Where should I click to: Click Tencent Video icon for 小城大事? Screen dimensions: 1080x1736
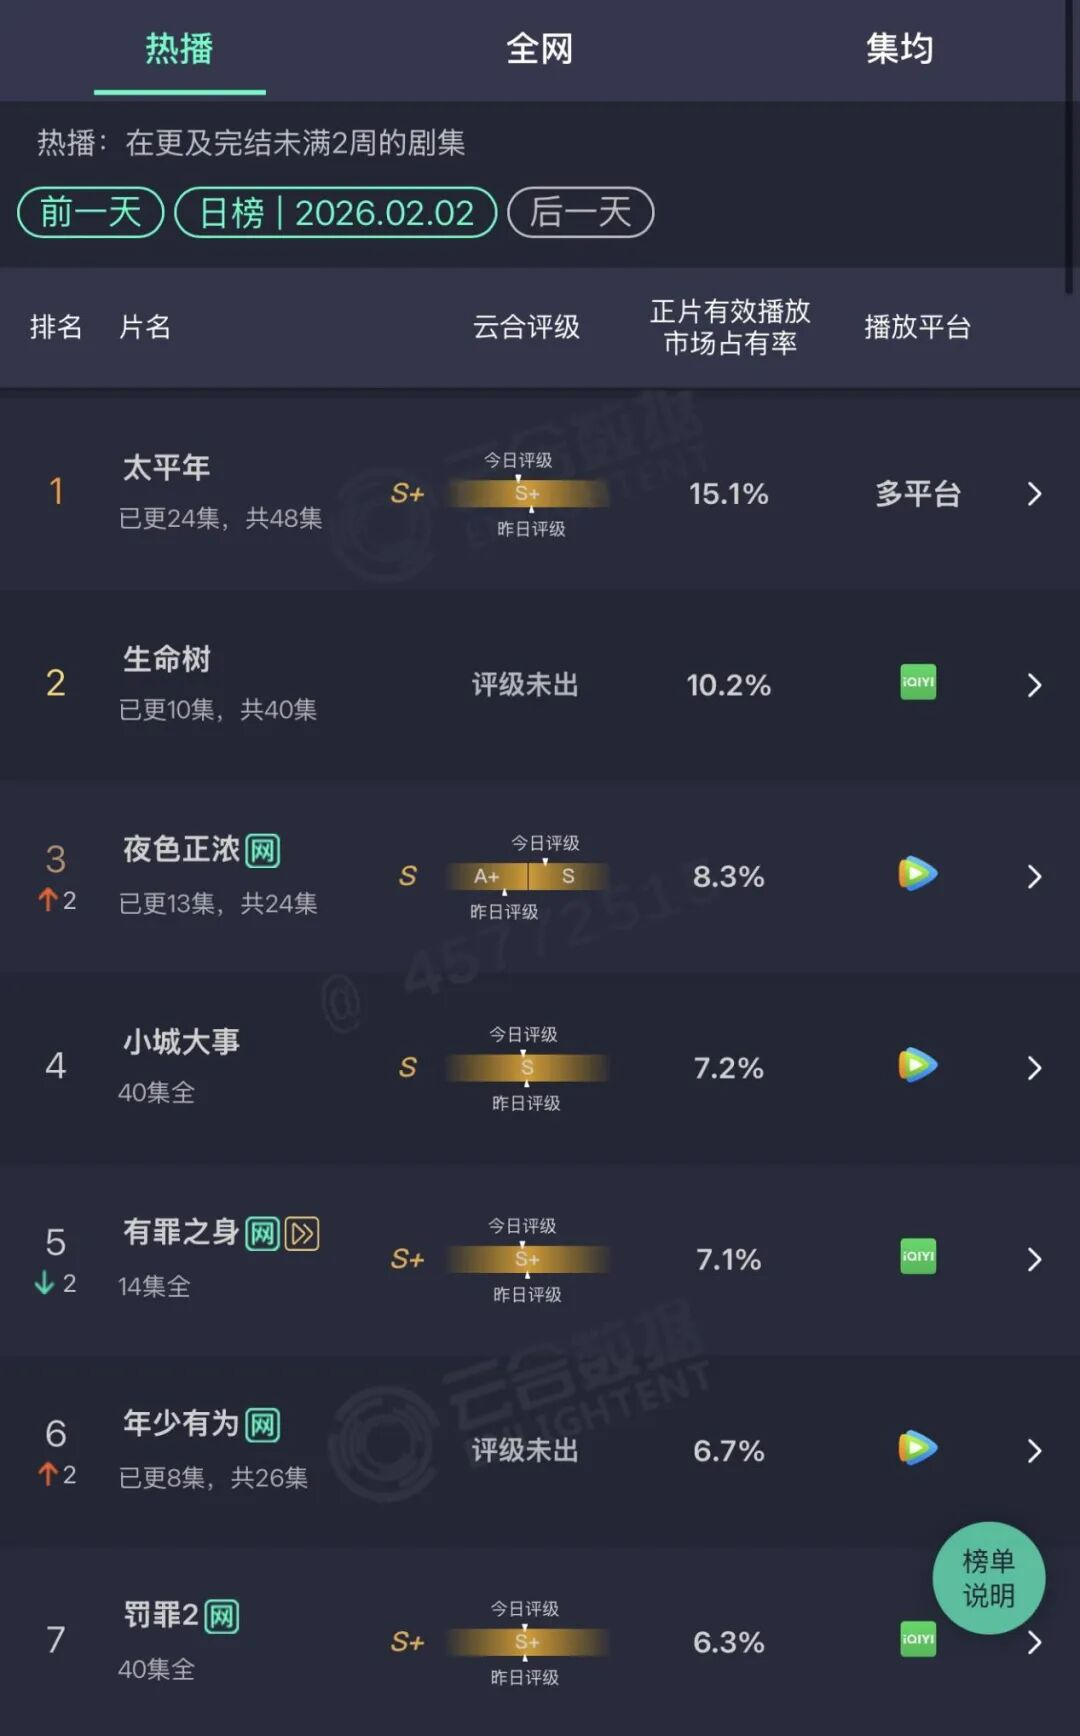917,1065
